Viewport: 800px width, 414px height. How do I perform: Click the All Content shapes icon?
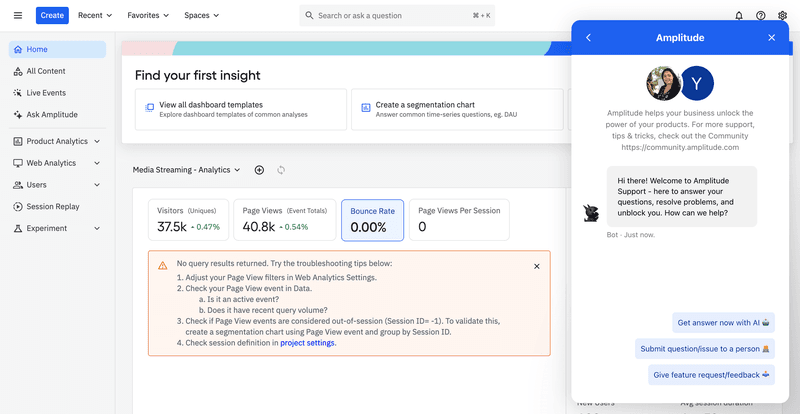(18, 71)
